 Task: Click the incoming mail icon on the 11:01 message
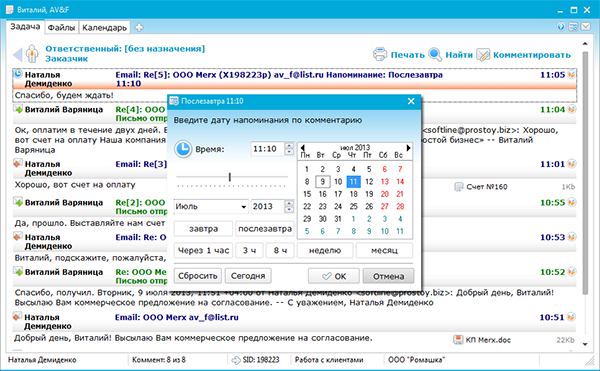(18, 164)
